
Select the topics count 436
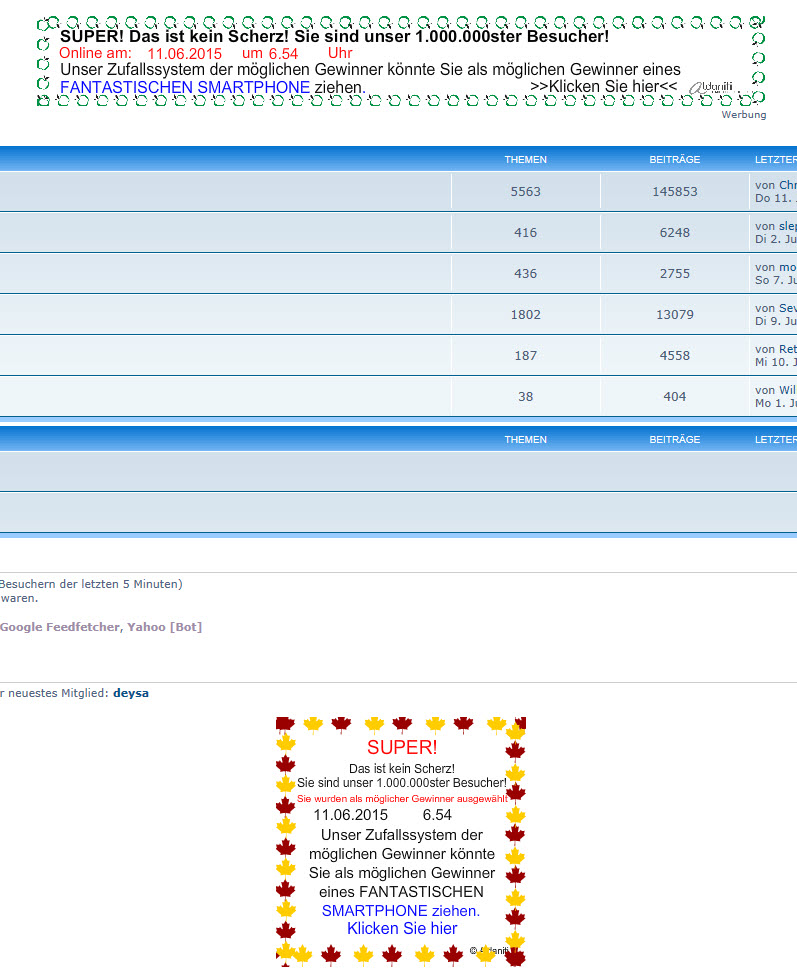point(525,273)
